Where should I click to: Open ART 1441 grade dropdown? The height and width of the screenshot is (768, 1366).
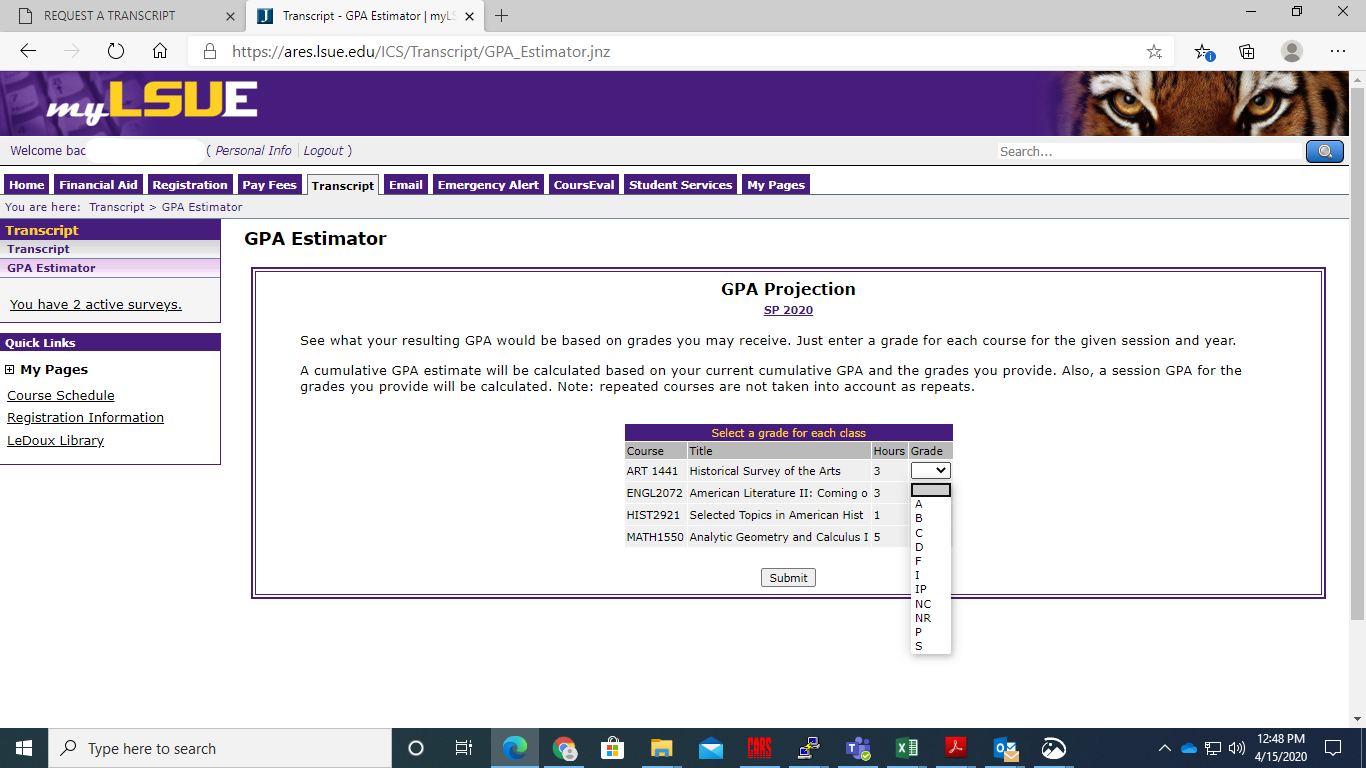[930, 470]
